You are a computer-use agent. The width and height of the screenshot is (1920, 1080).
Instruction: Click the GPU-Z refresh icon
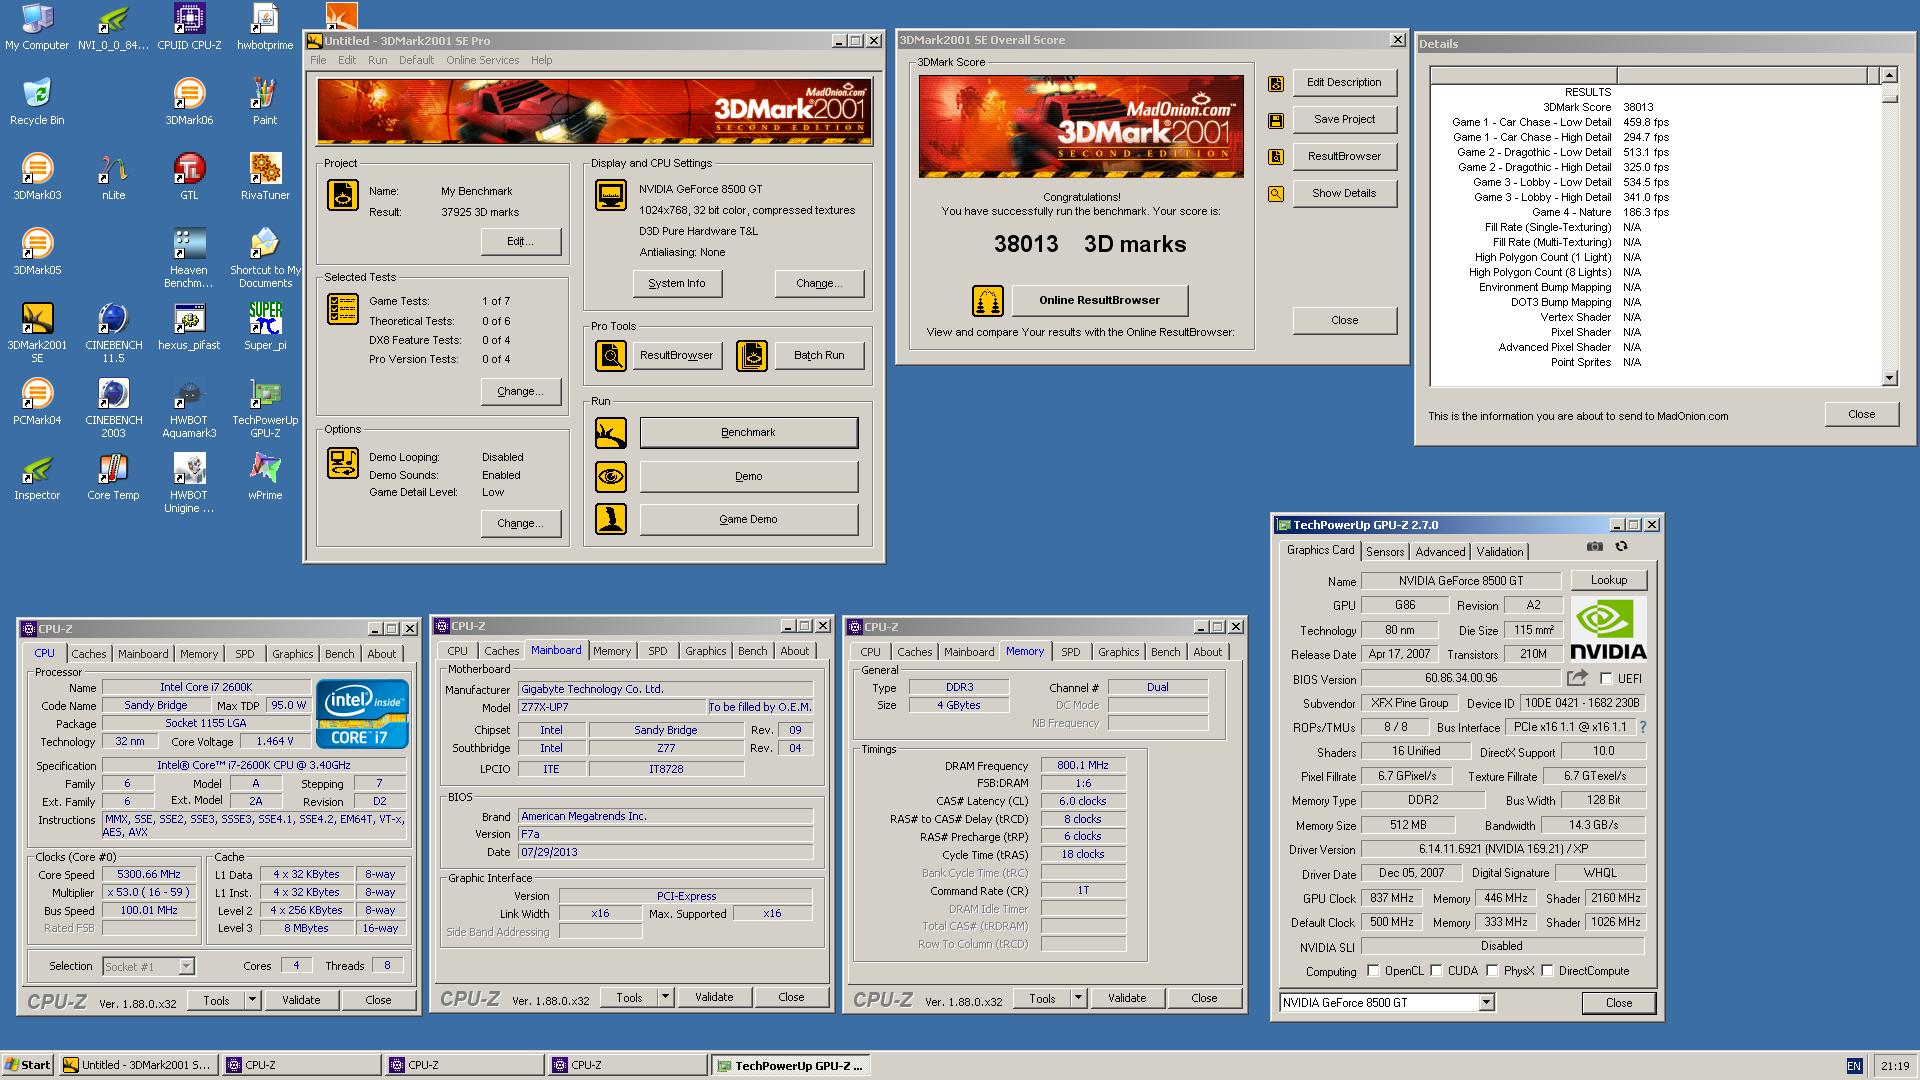coord(1621,546)
